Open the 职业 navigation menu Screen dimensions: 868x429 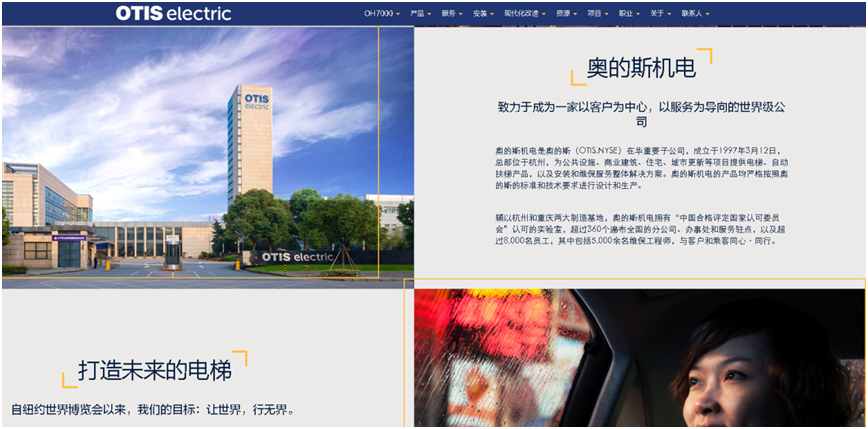pos(629,14)
